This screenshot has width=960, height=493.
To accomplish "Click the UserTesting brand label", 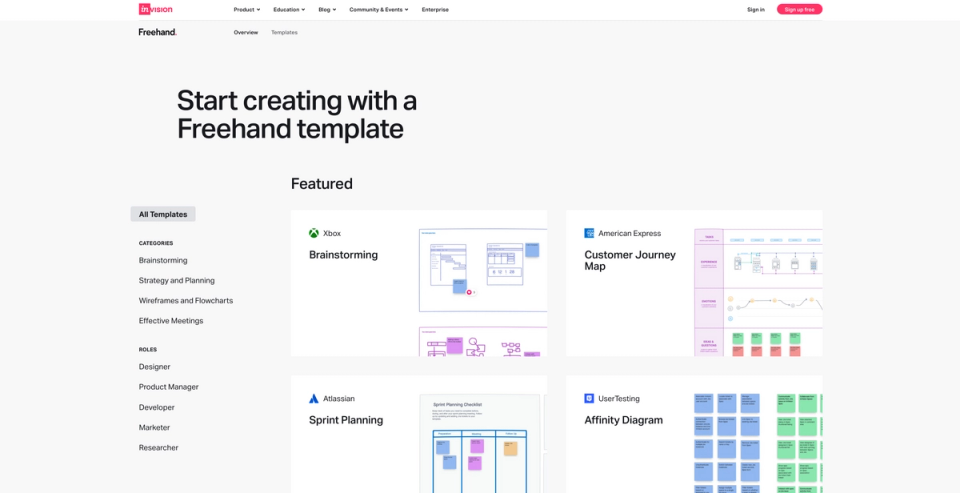I will [x=619, y=399].
